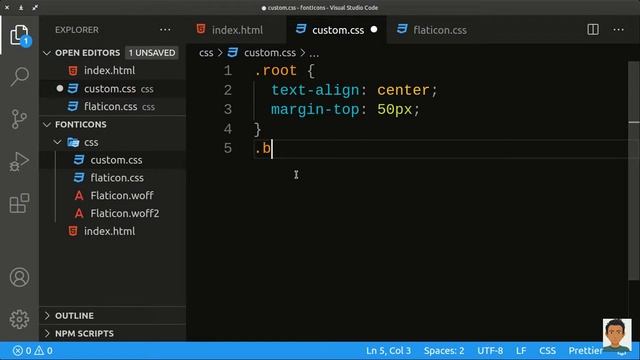Click CSS language mode in status bar
The height and width of the screenshot is (360, 640).
pos(547,351)
